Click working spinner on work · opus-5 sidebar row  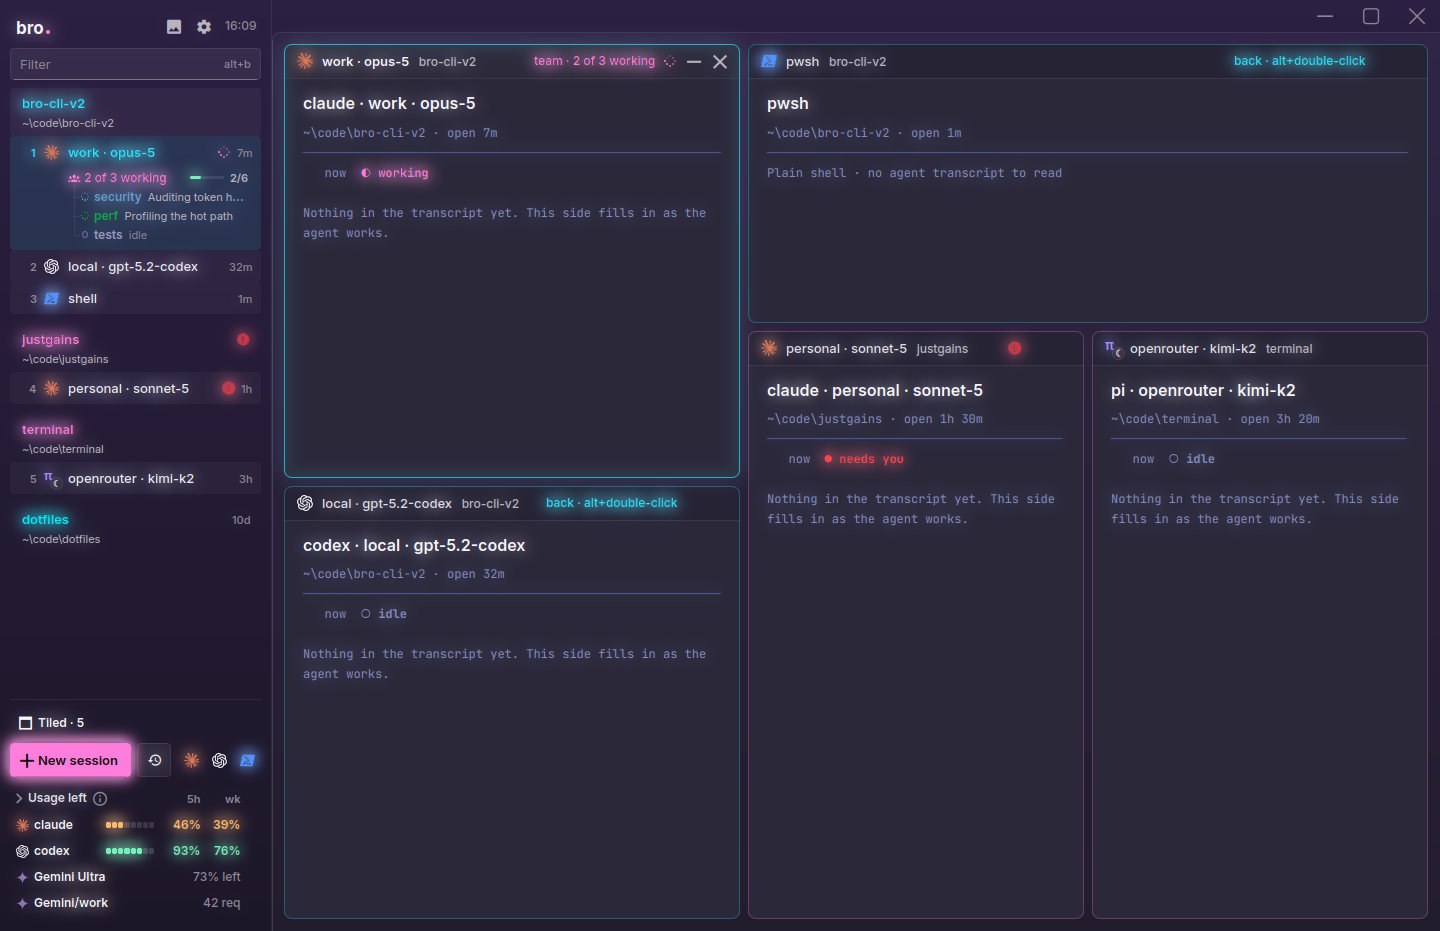click(x=223, y=153)
